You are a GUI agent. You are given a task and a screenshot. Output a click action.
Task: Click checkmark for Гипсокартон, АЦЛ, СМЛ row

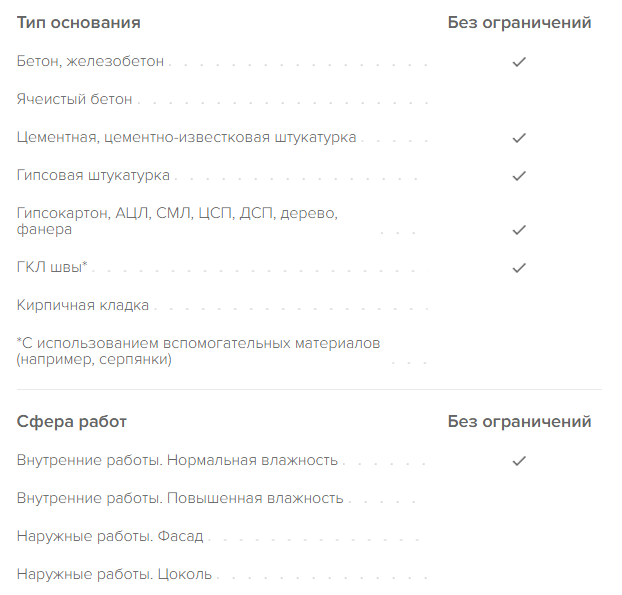click(x=519, y=230)
